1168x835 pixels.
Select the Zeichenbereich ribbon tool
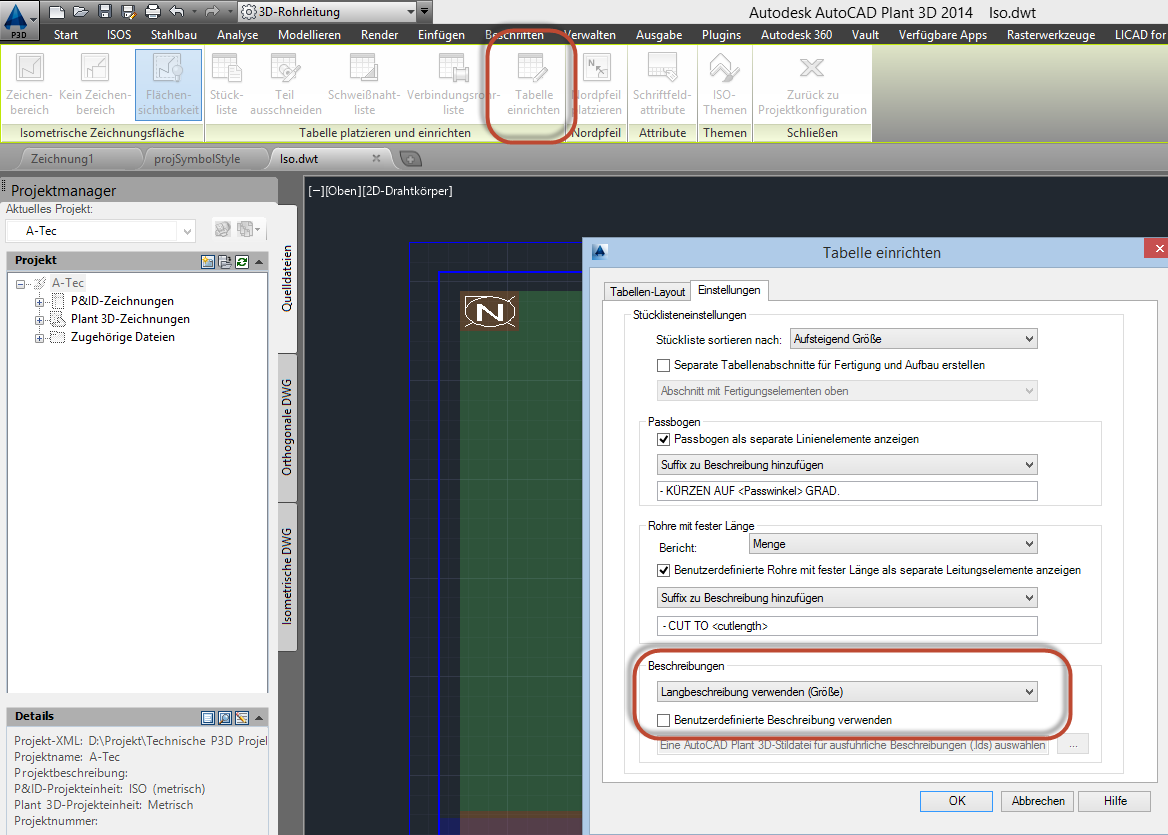(x=30, y=85)
